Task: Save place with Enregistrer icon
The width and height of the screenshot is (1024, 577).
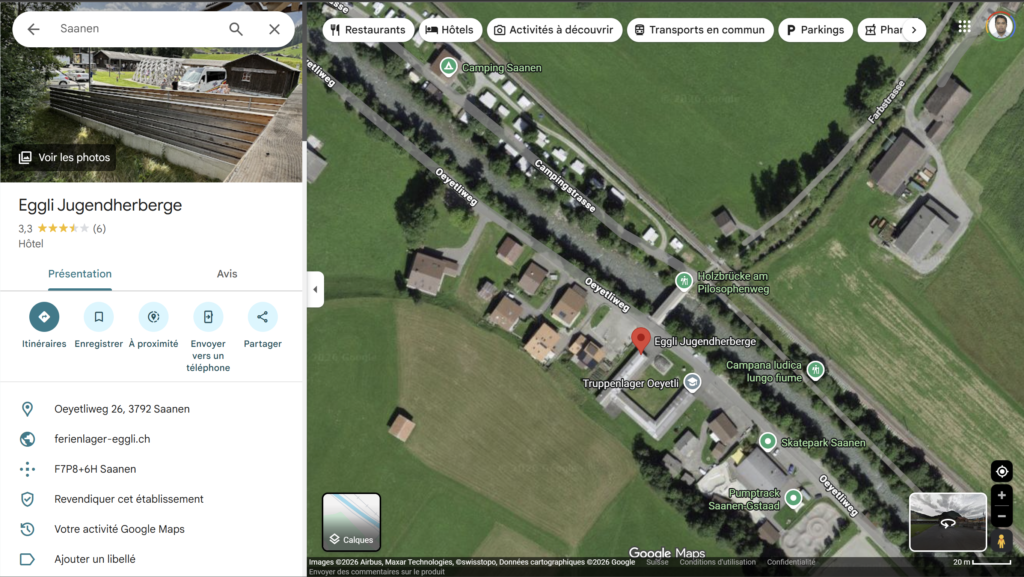Action: coord(99,317)
